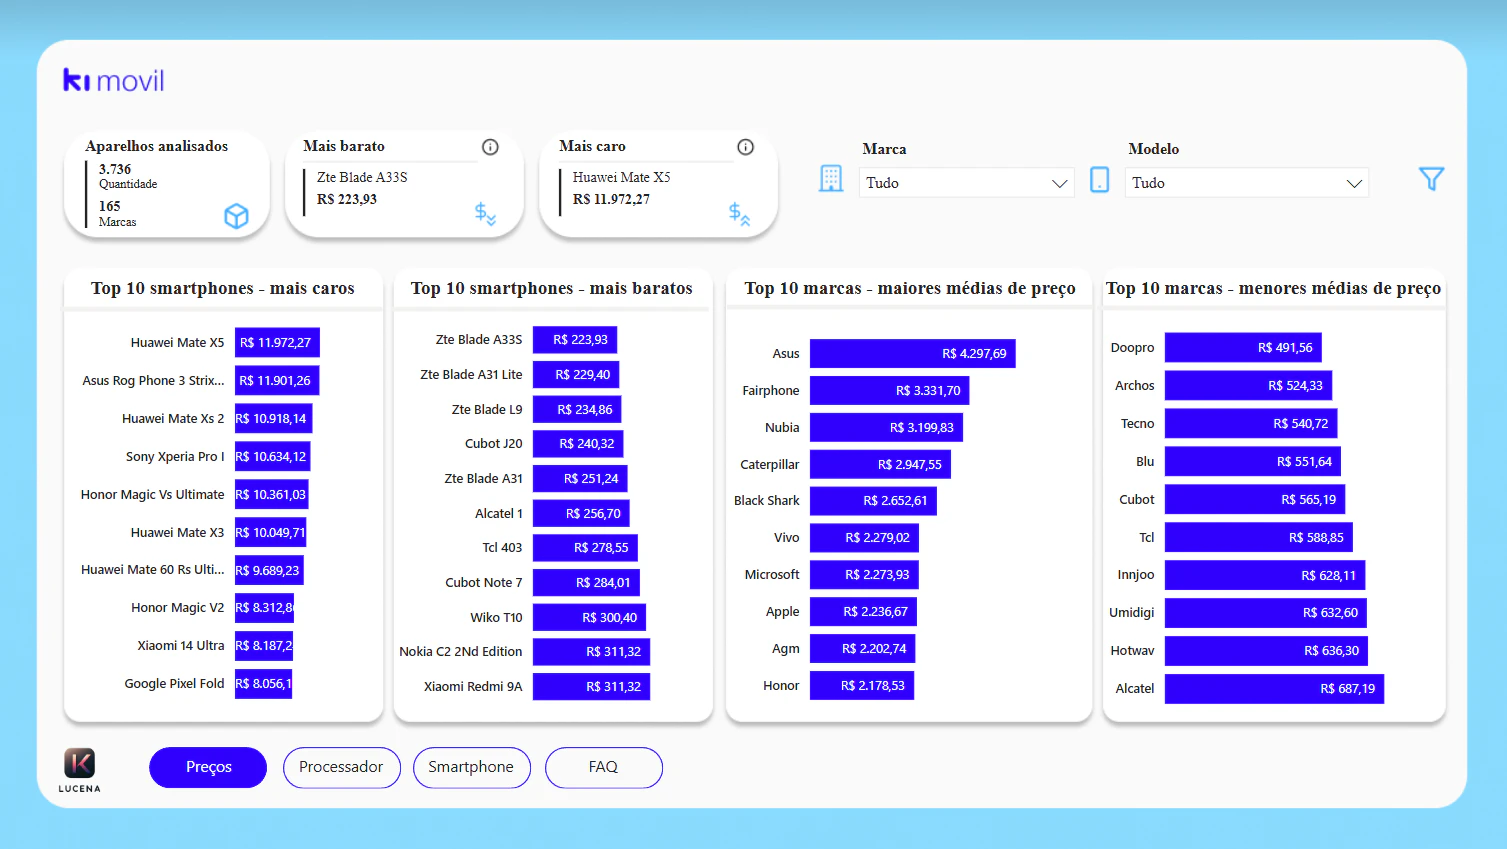Image resolution: width=1507 pixels, height=849 pixels.
Task: Select the Apple average price bar
Action: [864, 611]
